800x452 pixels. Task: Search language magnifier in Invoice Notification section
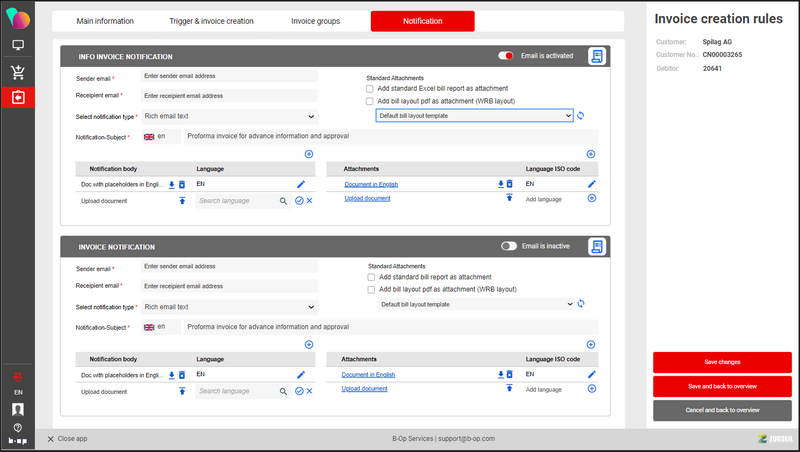pos(283,391)
